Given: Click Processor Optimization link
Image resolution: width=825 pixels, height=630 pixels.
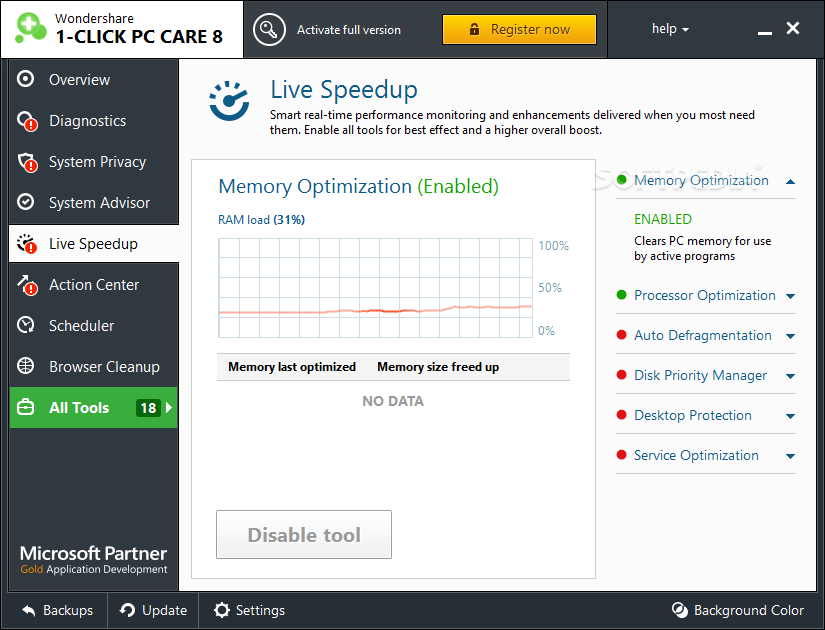Looking at the screenshot, I should click(x=705, y=295).
